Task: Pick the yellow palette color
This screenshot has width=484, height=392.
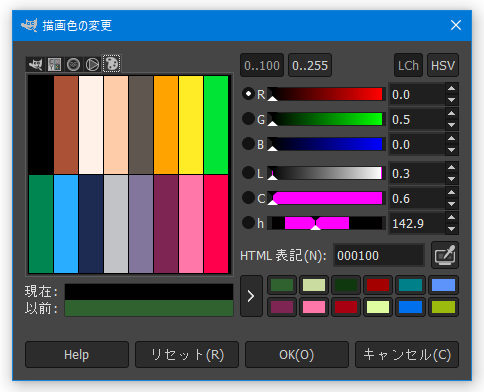Action: click(191, 125)
